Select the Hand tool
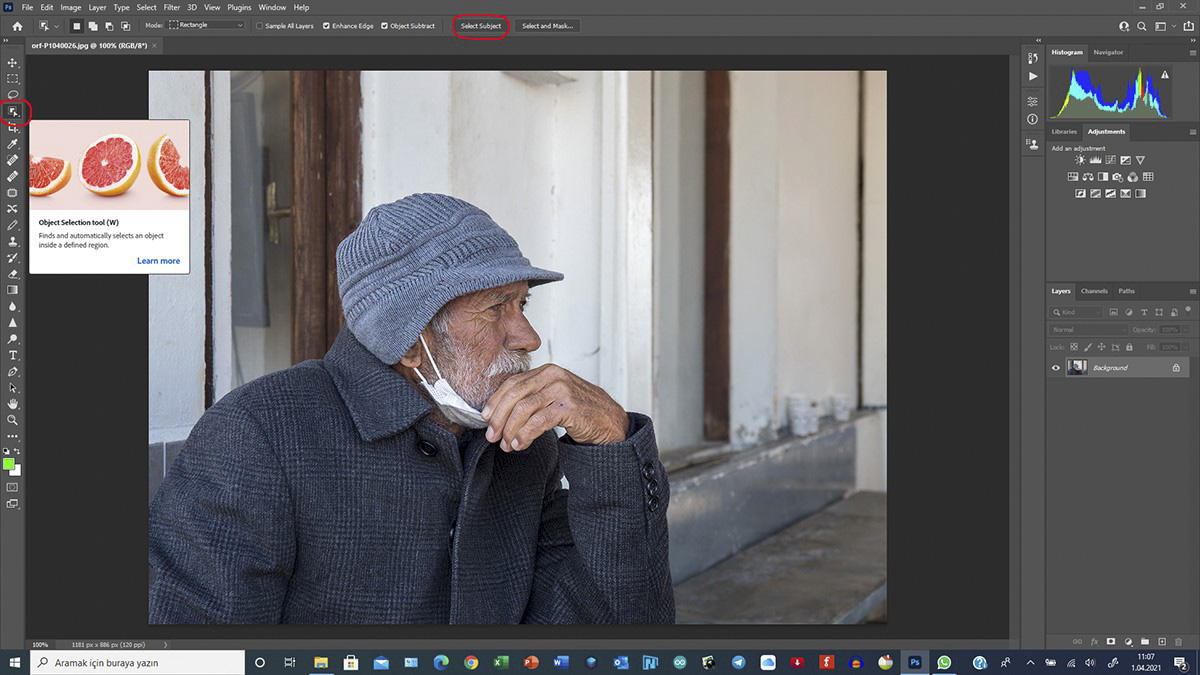 tap(13, 404)
